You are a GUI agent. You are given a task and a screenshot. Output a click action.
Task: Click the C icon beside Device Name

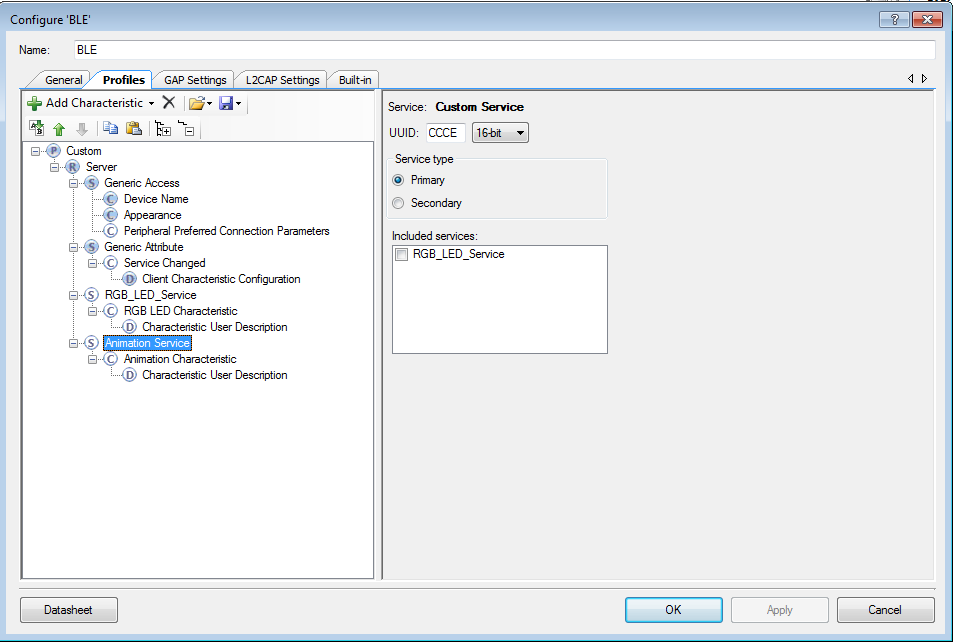coord(111,199)
